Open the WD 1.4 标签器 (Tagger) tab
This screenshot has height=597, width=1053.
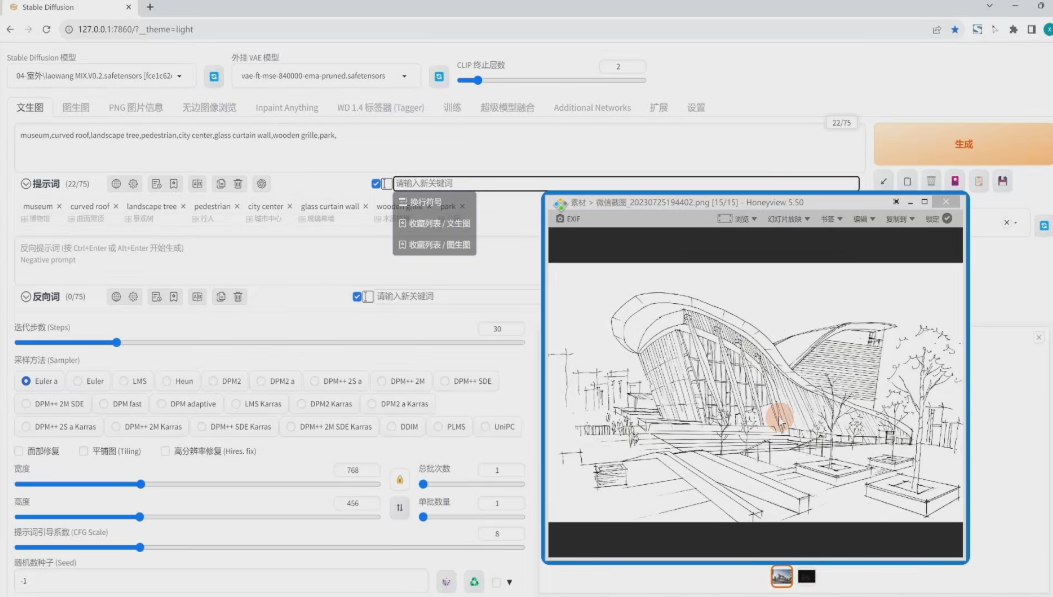pyautogui.click(x=380, y=107)
